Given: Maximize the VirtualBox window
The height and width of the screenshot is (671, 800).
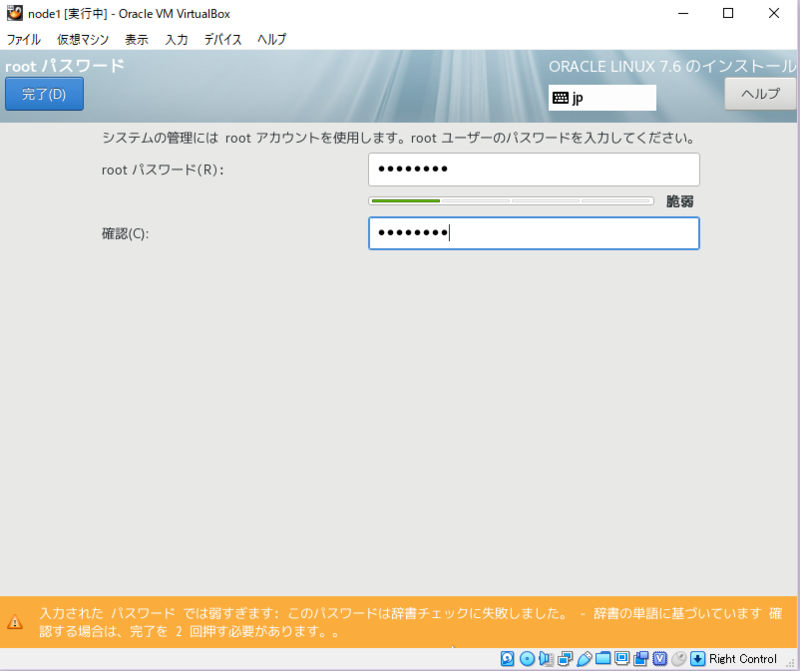Looking at the screenshot, I should click(728, 13).
